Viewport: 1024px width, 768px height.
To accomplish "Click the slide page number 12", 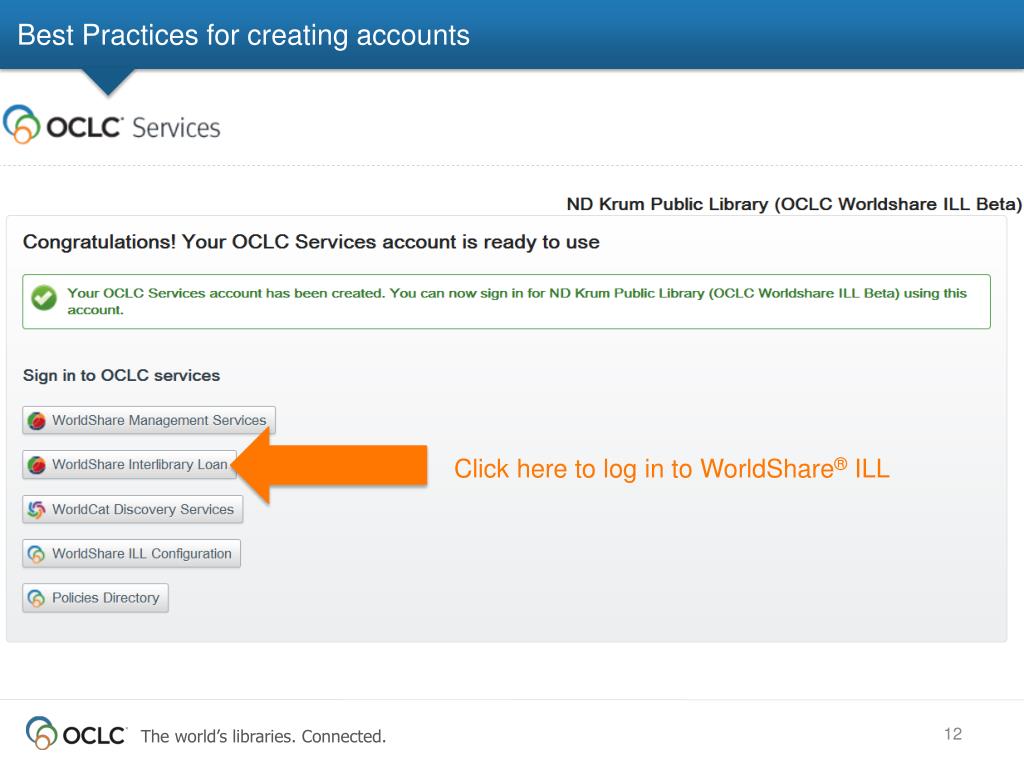I will 953,734.
